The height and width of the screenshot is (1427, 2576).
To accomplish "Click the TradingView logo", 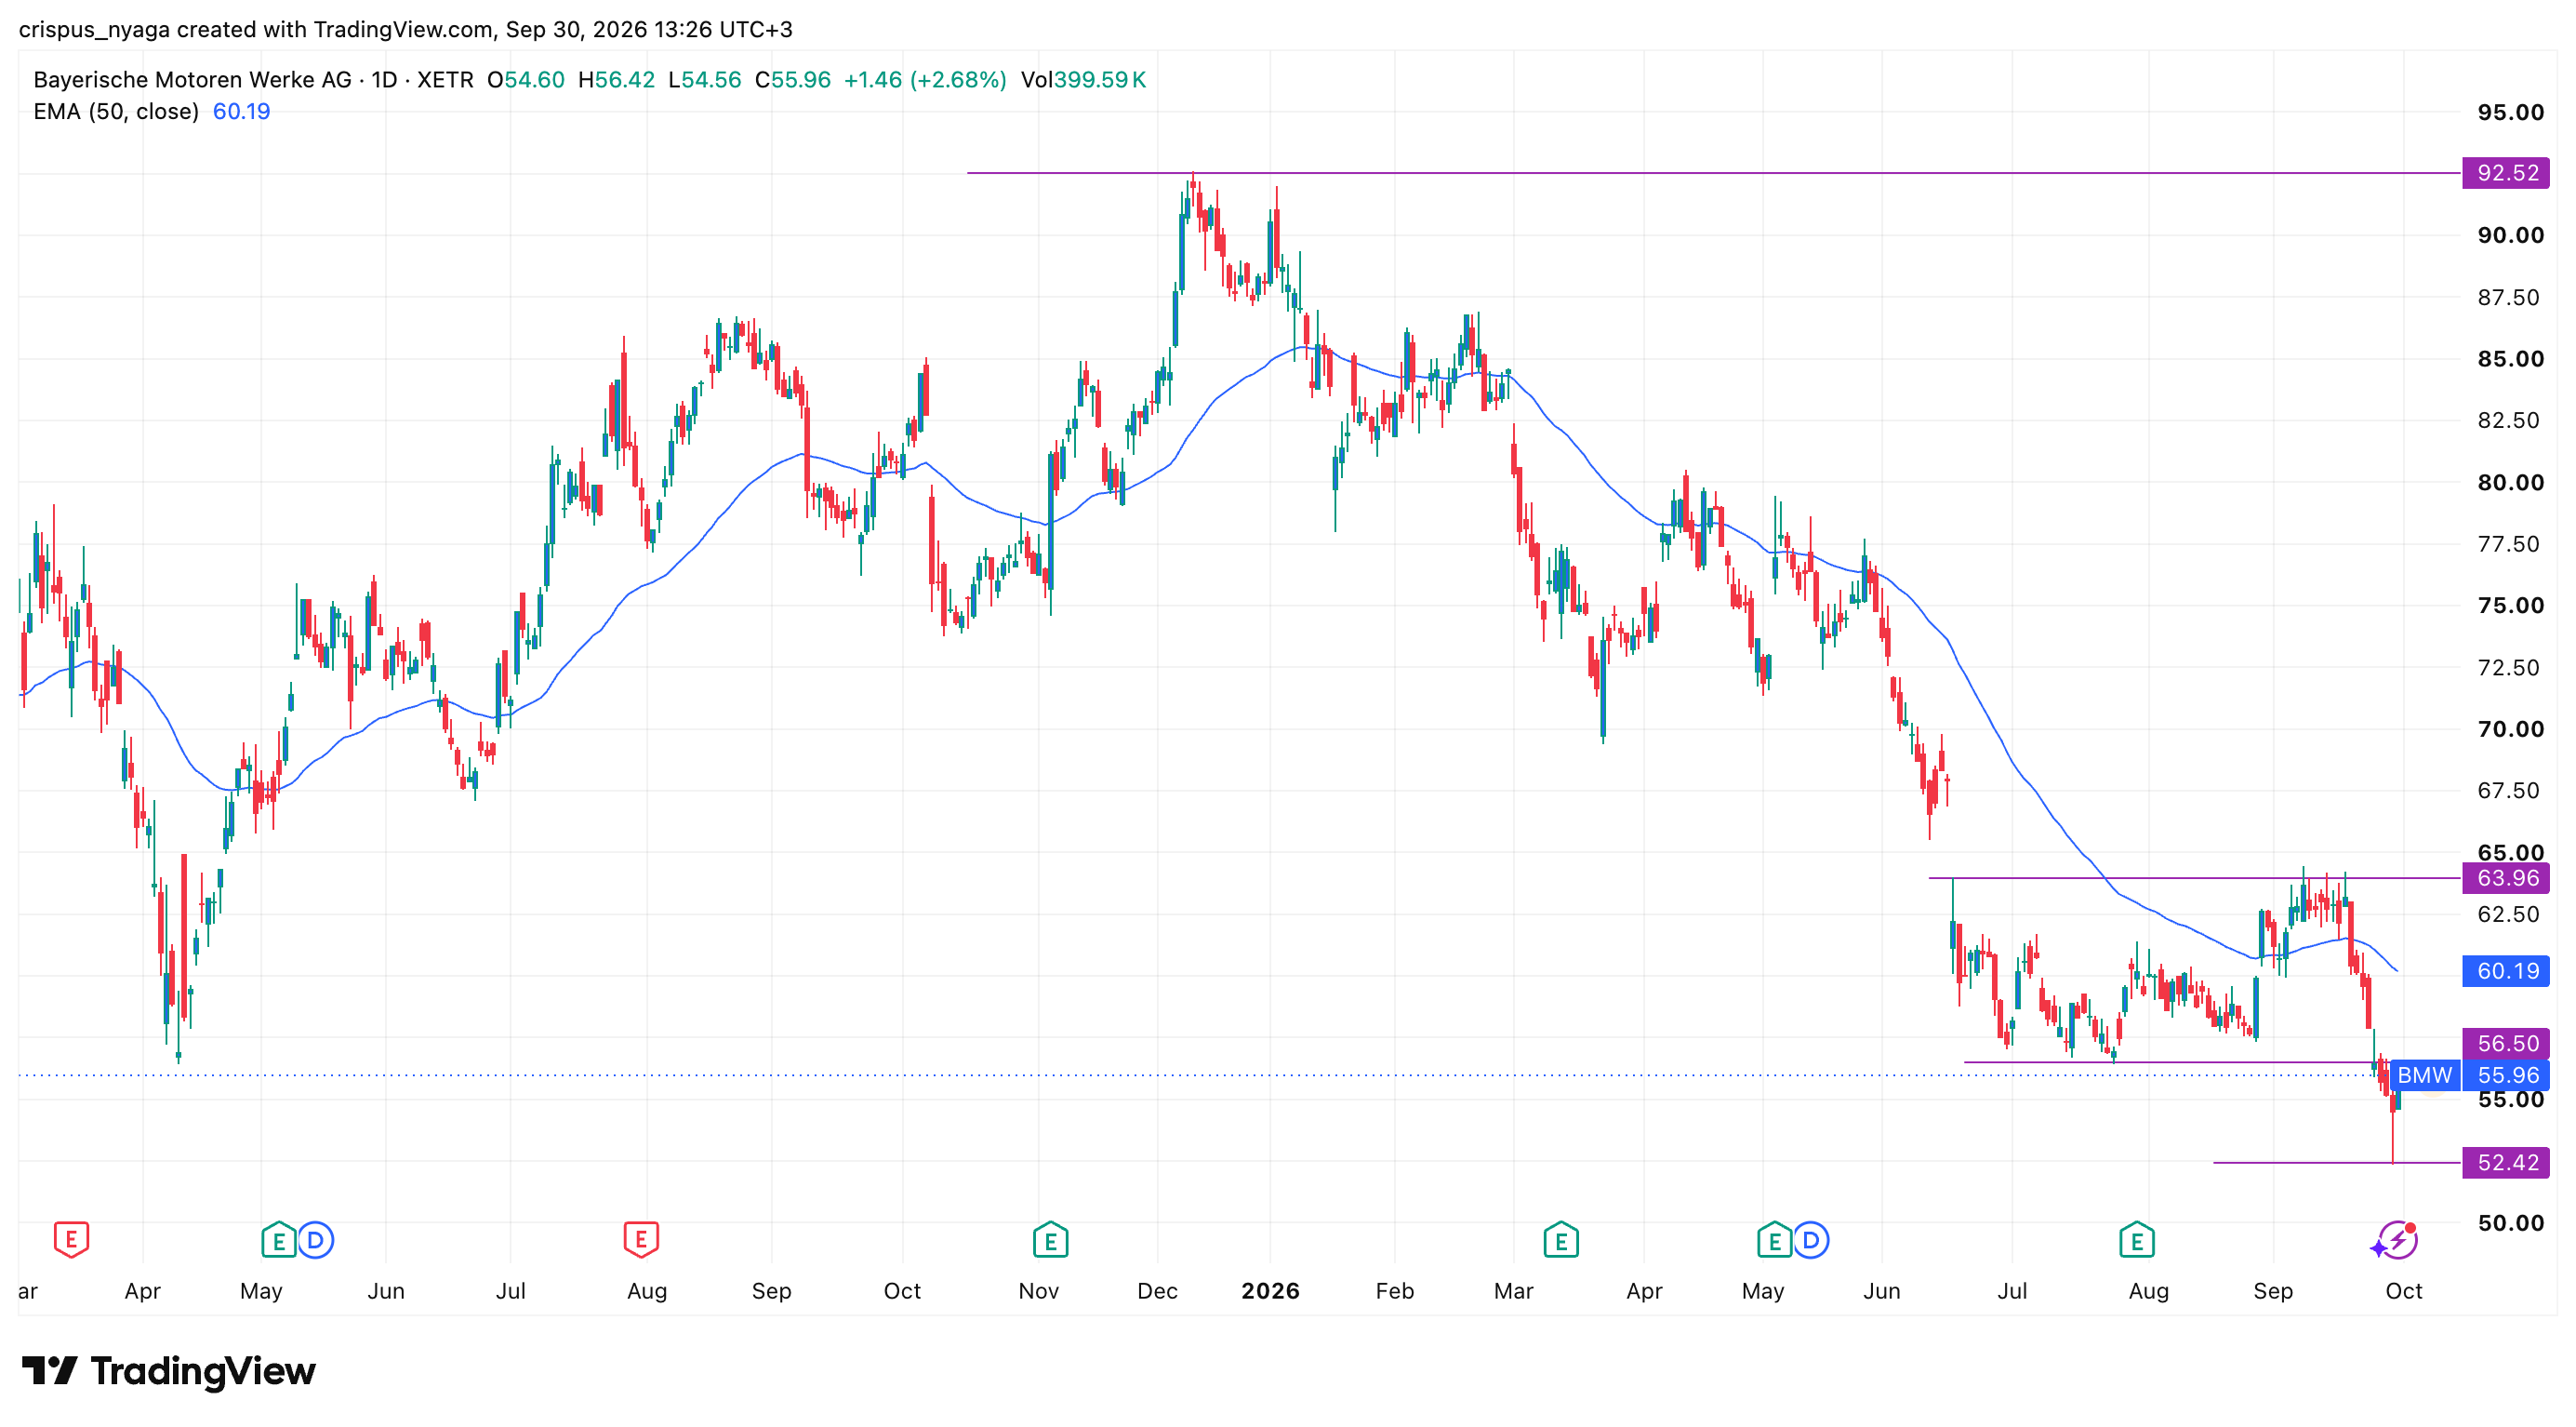I will pos(168,1370).
